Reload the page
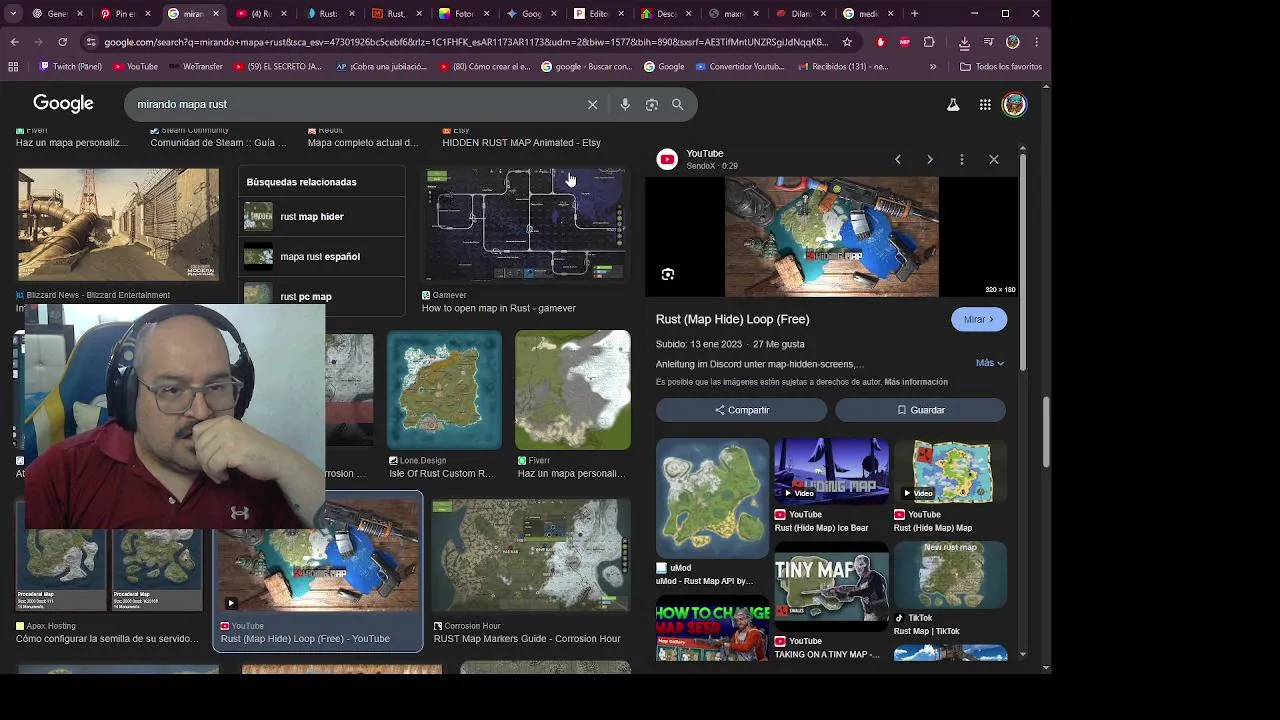The width and height of the screenshot is (1280, 720). 62,42
